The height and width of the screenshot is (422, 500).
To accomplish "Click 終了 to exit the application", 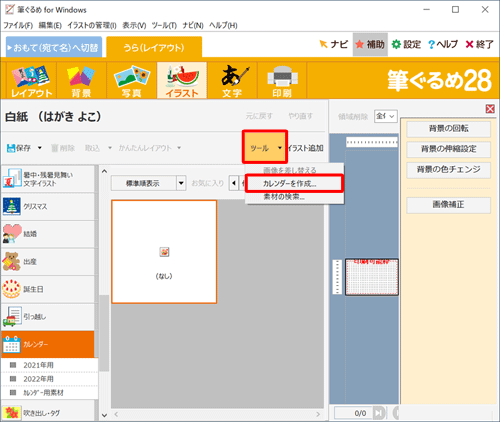I will tap(479, 44).
